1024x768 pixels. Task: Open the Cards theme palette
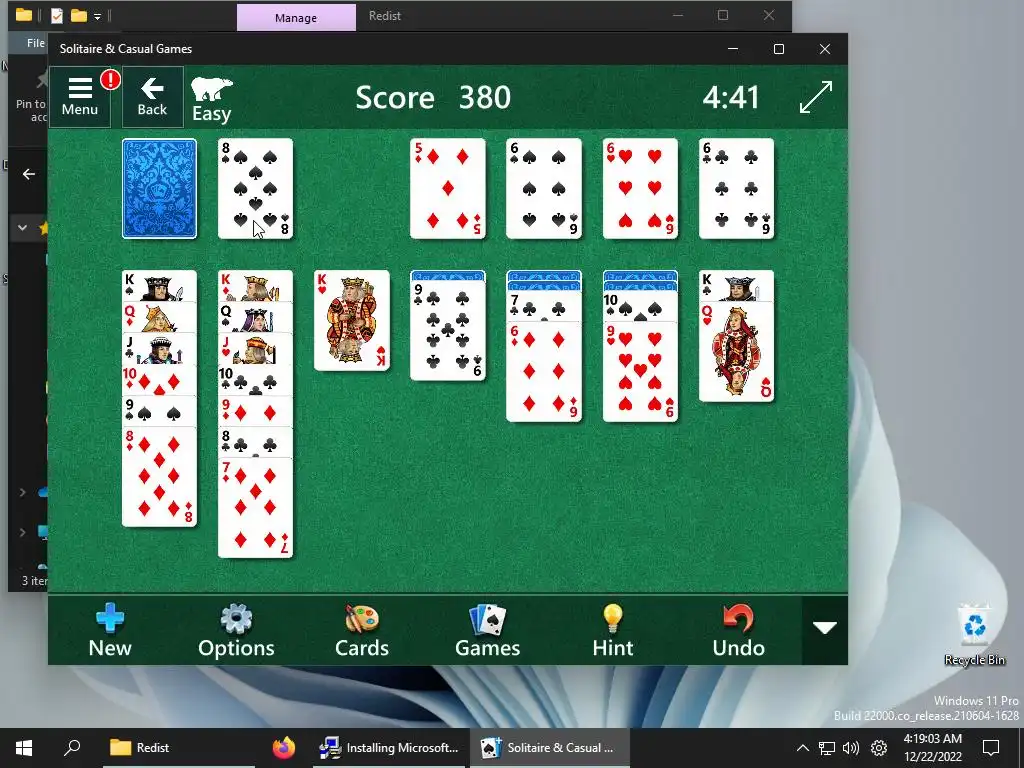362,630
